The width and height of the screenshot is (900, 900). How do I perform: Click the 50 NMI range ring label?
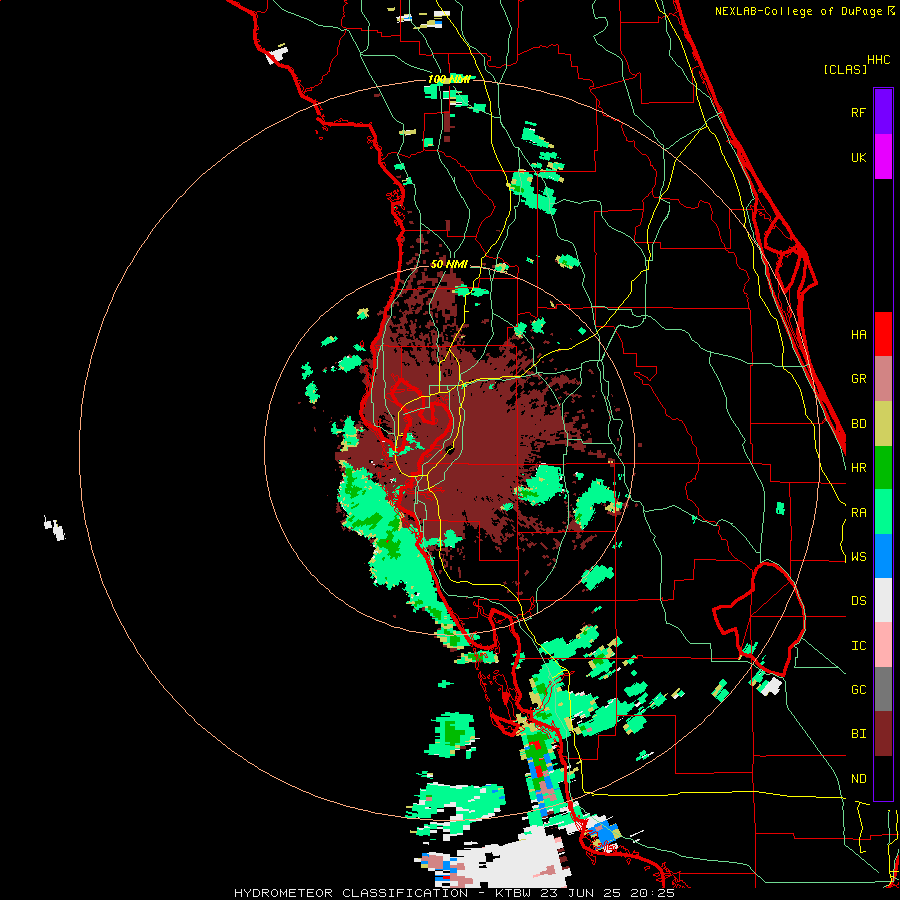(x=449, y=265)
